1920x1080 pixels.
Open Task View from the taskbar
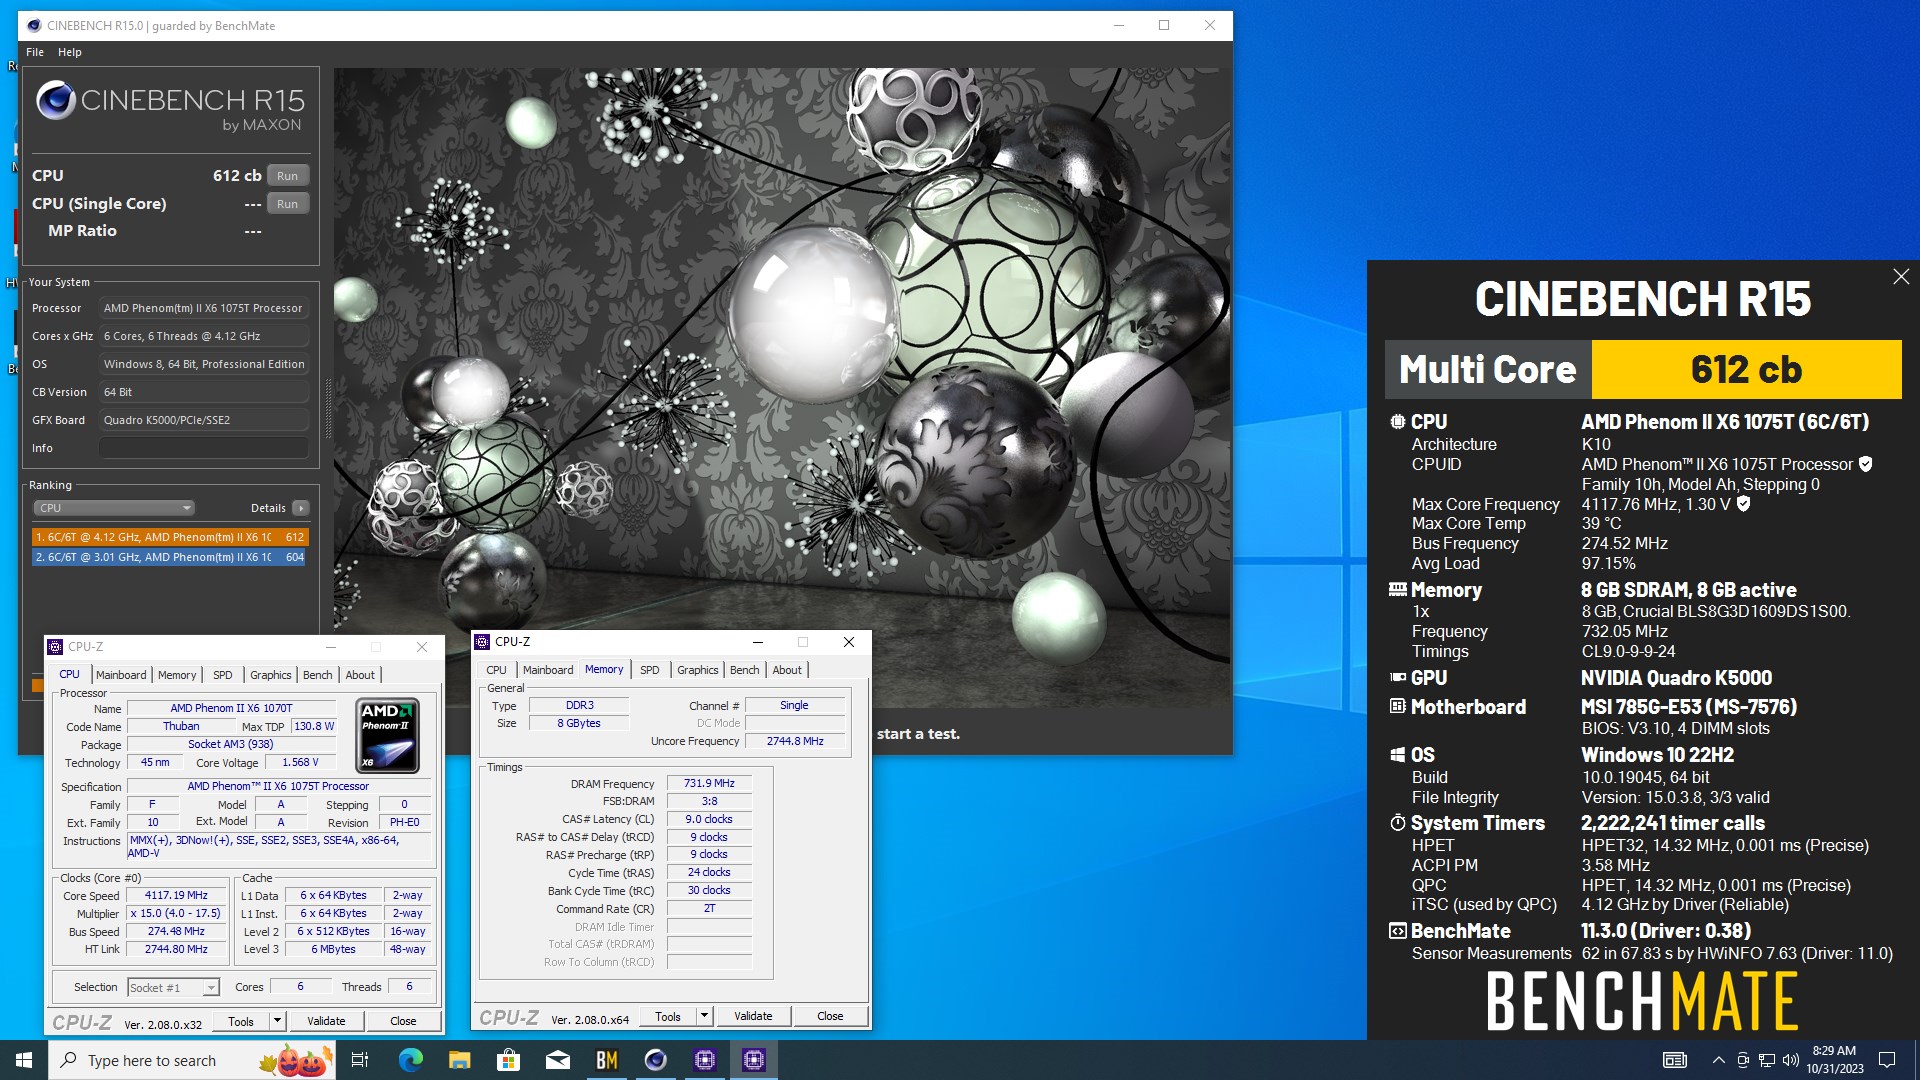pyautogui.click(x=360, y=1060)
